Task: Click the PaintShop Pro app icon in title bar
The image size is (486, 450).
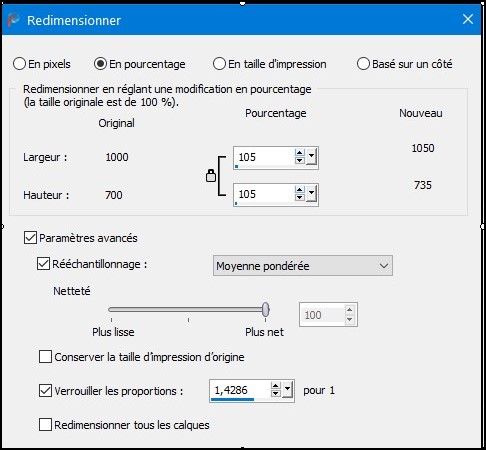Action: [x=13, y=20]
